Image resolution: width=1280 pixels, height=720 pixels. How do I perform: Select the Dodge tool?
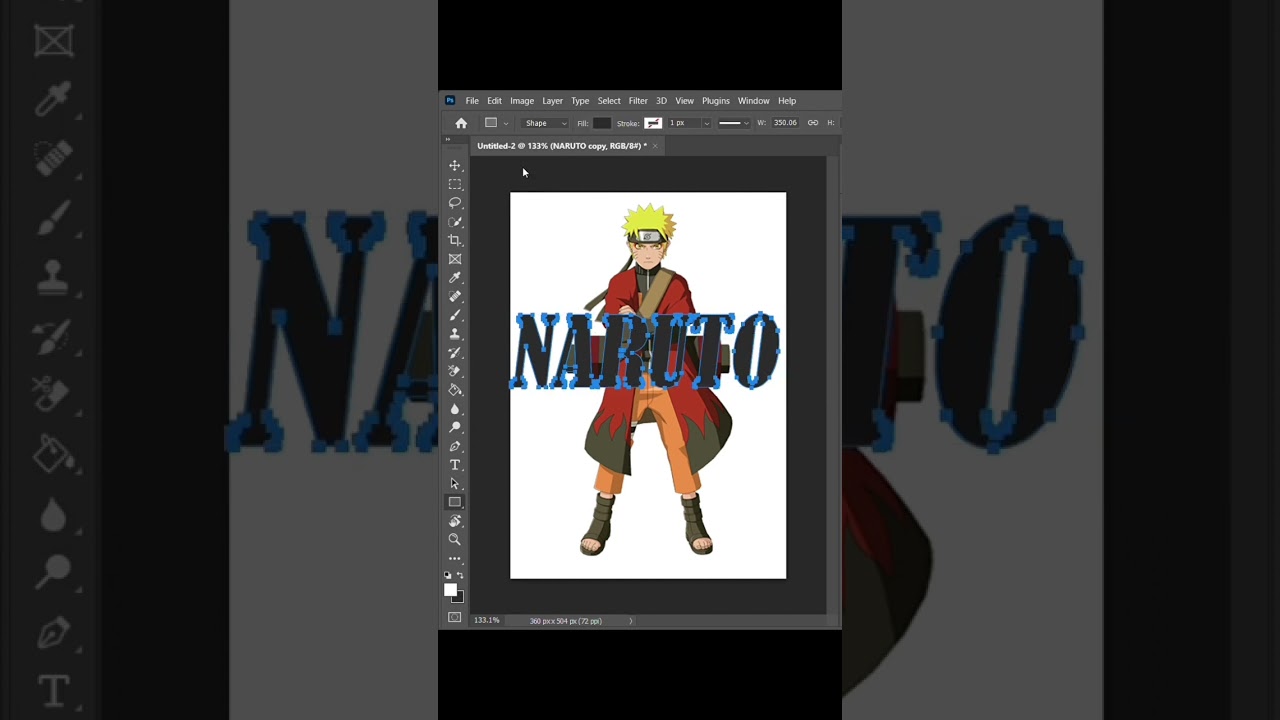click(455, 427)
